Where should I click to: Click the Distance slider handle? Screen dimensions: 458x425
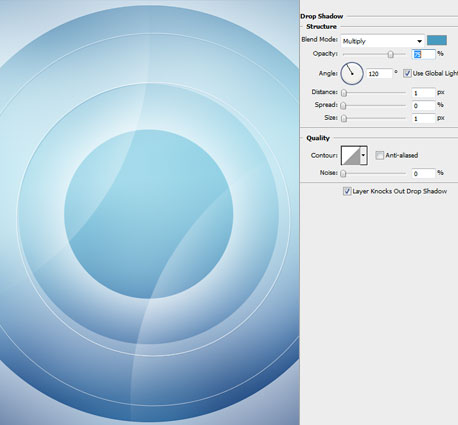[x=344, y=93]
